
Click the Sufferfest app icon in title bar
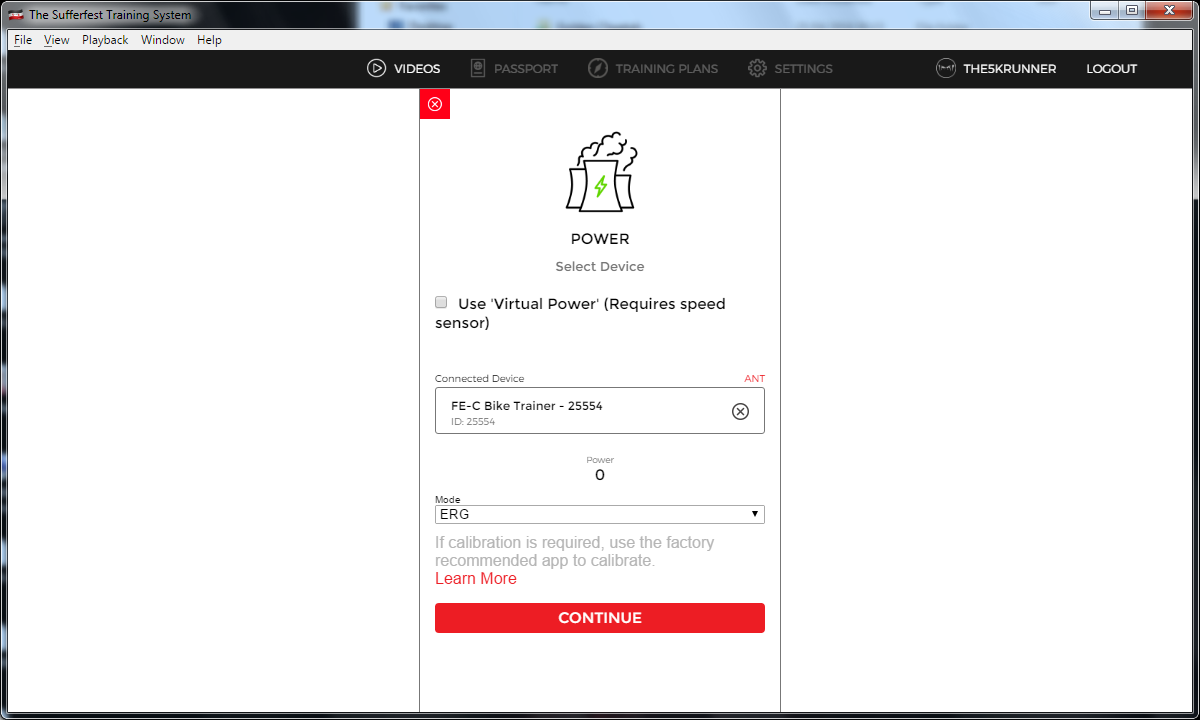[16, 15]
